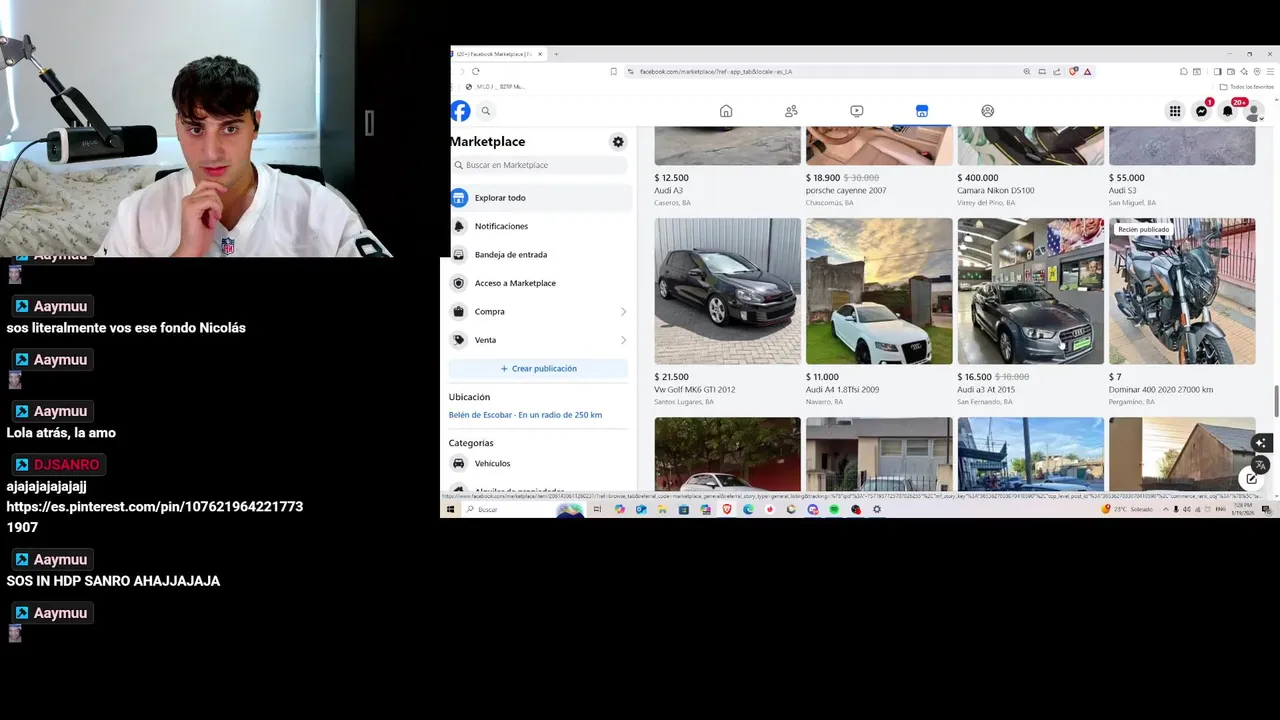Open Brave Rewards triangle icon

pos(1087,71)
